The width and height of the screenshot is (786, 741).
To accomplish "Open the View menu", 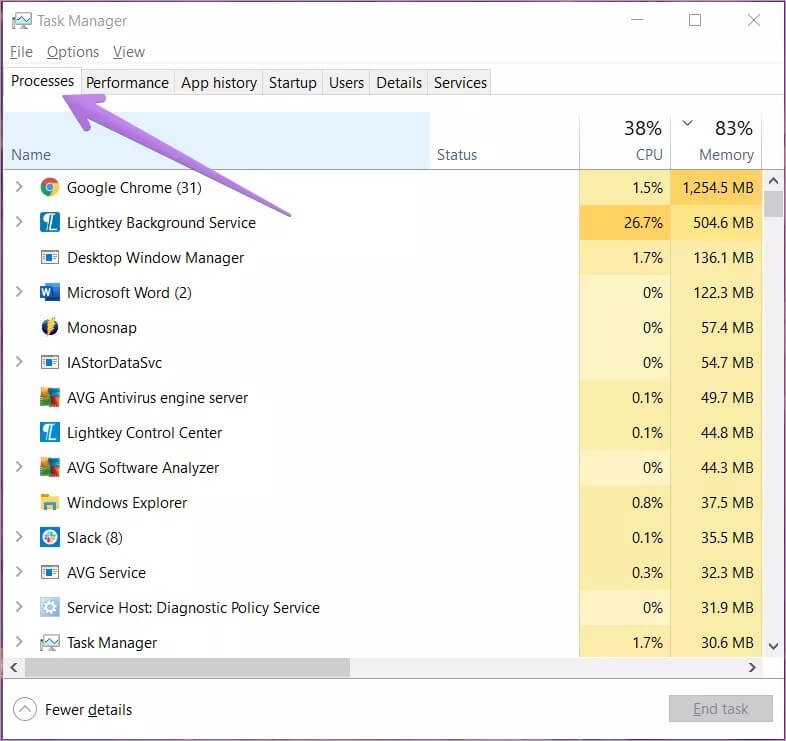I will click(x=128, y=52).
